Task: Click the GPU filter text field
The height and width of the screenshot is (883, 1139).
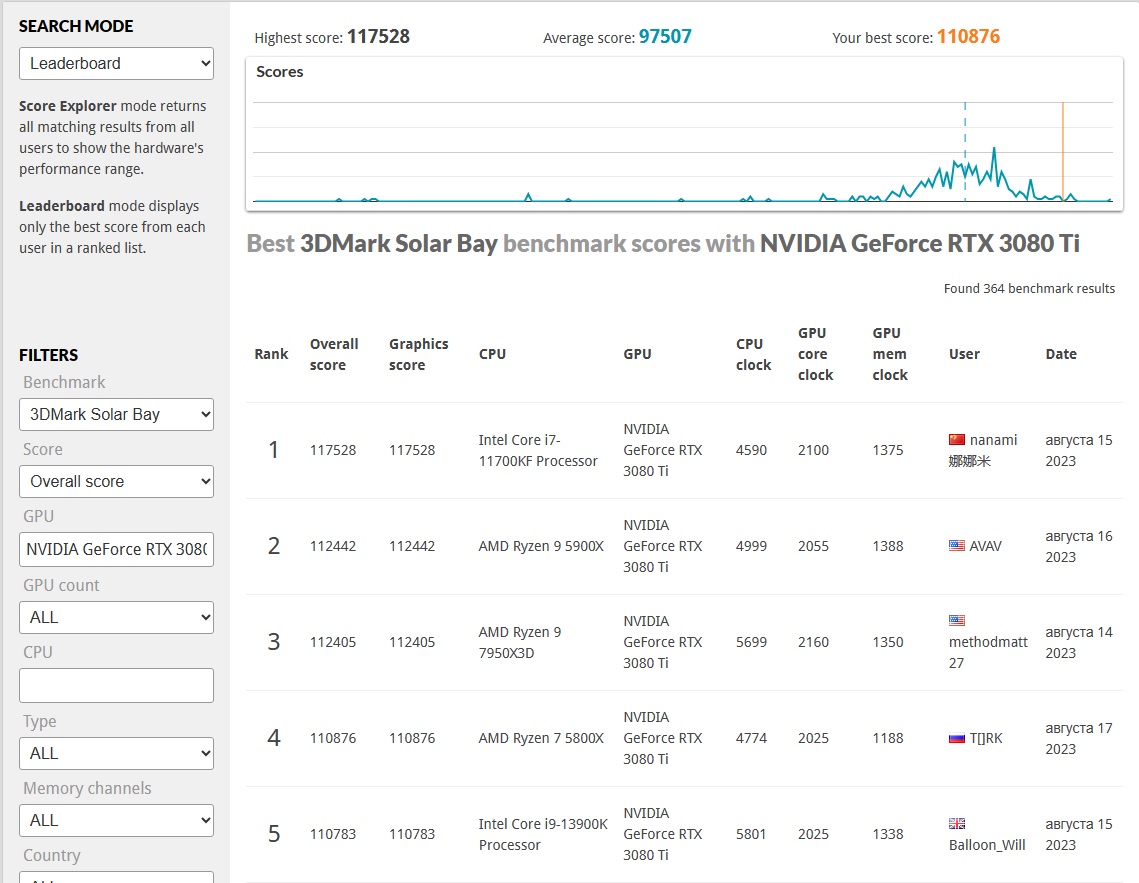Action: click(x=116, y=549)
